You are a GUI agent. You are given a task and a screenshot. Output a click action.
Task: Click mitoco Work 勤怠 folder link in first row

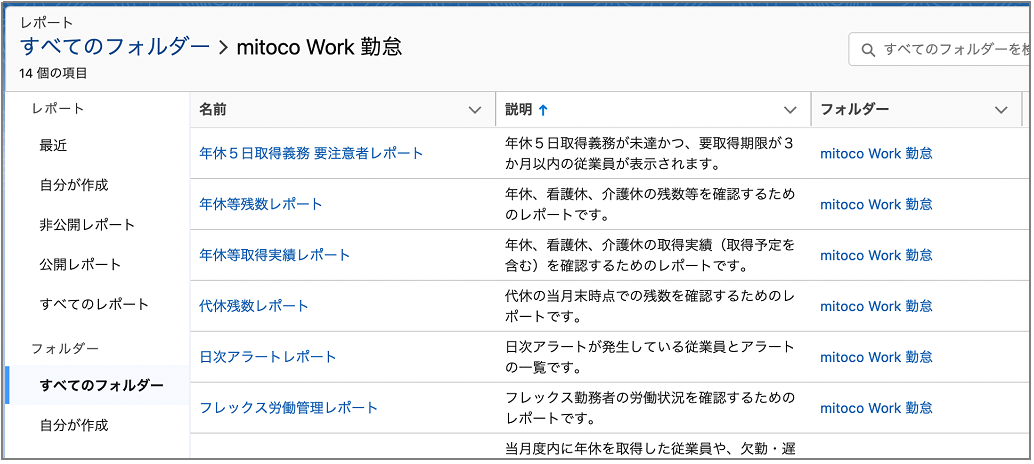click(876, 153)
